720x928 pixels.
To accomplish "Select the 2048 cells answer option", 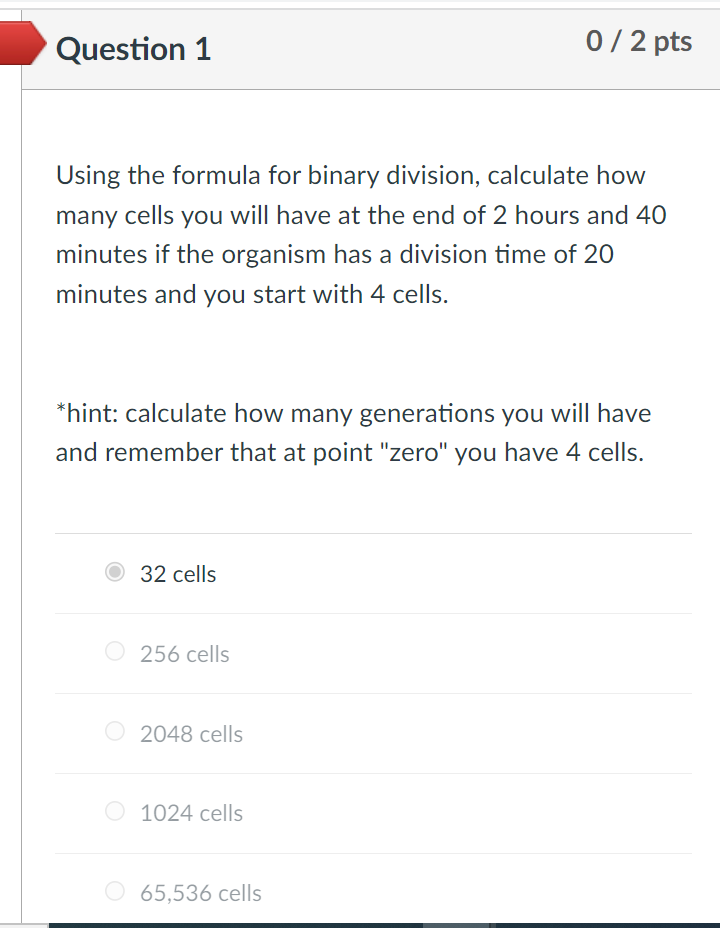I will click(x=114, y=732).
